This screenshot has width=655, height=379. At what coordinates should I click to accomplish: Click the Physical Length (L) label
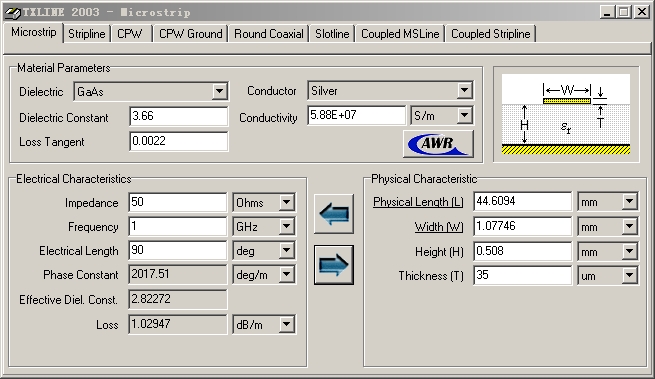coord(418,202)
